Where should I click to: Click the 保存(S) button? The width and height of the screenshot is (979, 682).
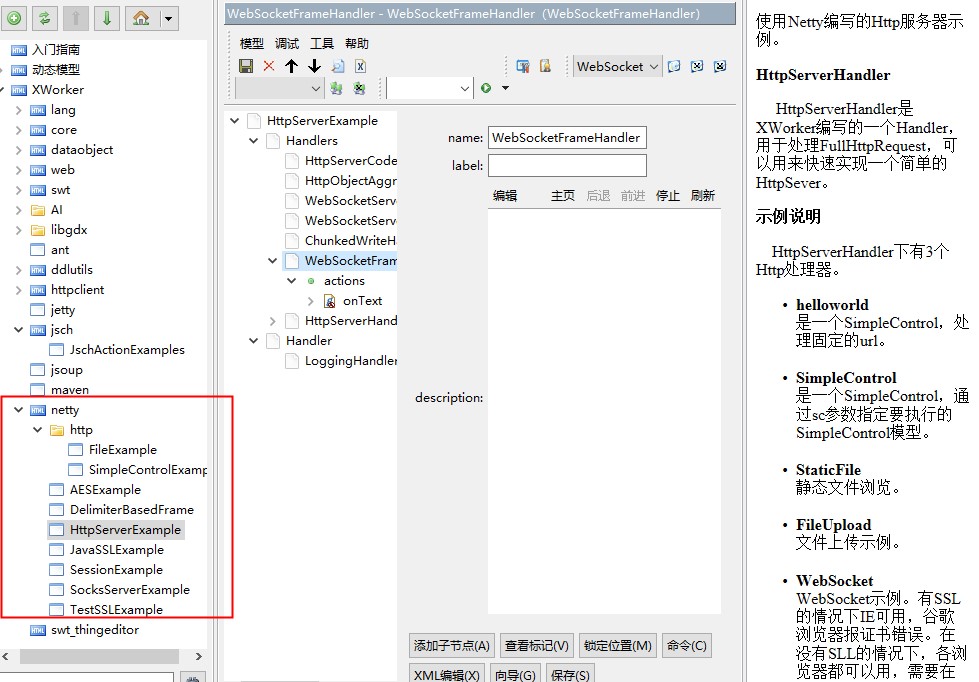click(570, 675)
